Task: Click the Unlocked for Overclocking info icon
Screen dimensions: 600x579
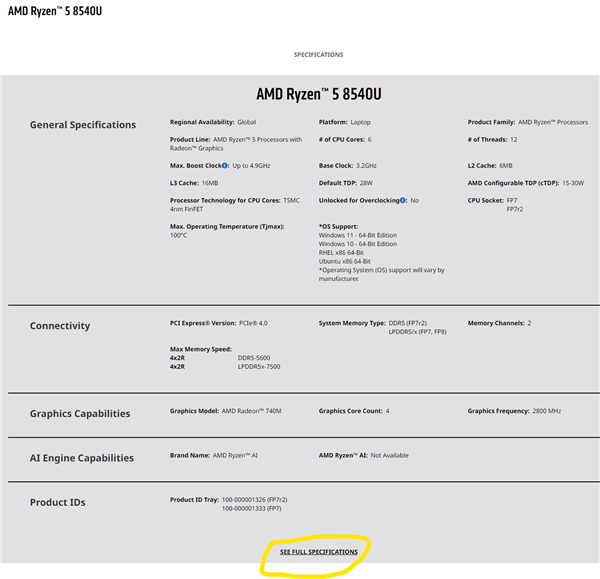Action: click(x=403, y=200)
